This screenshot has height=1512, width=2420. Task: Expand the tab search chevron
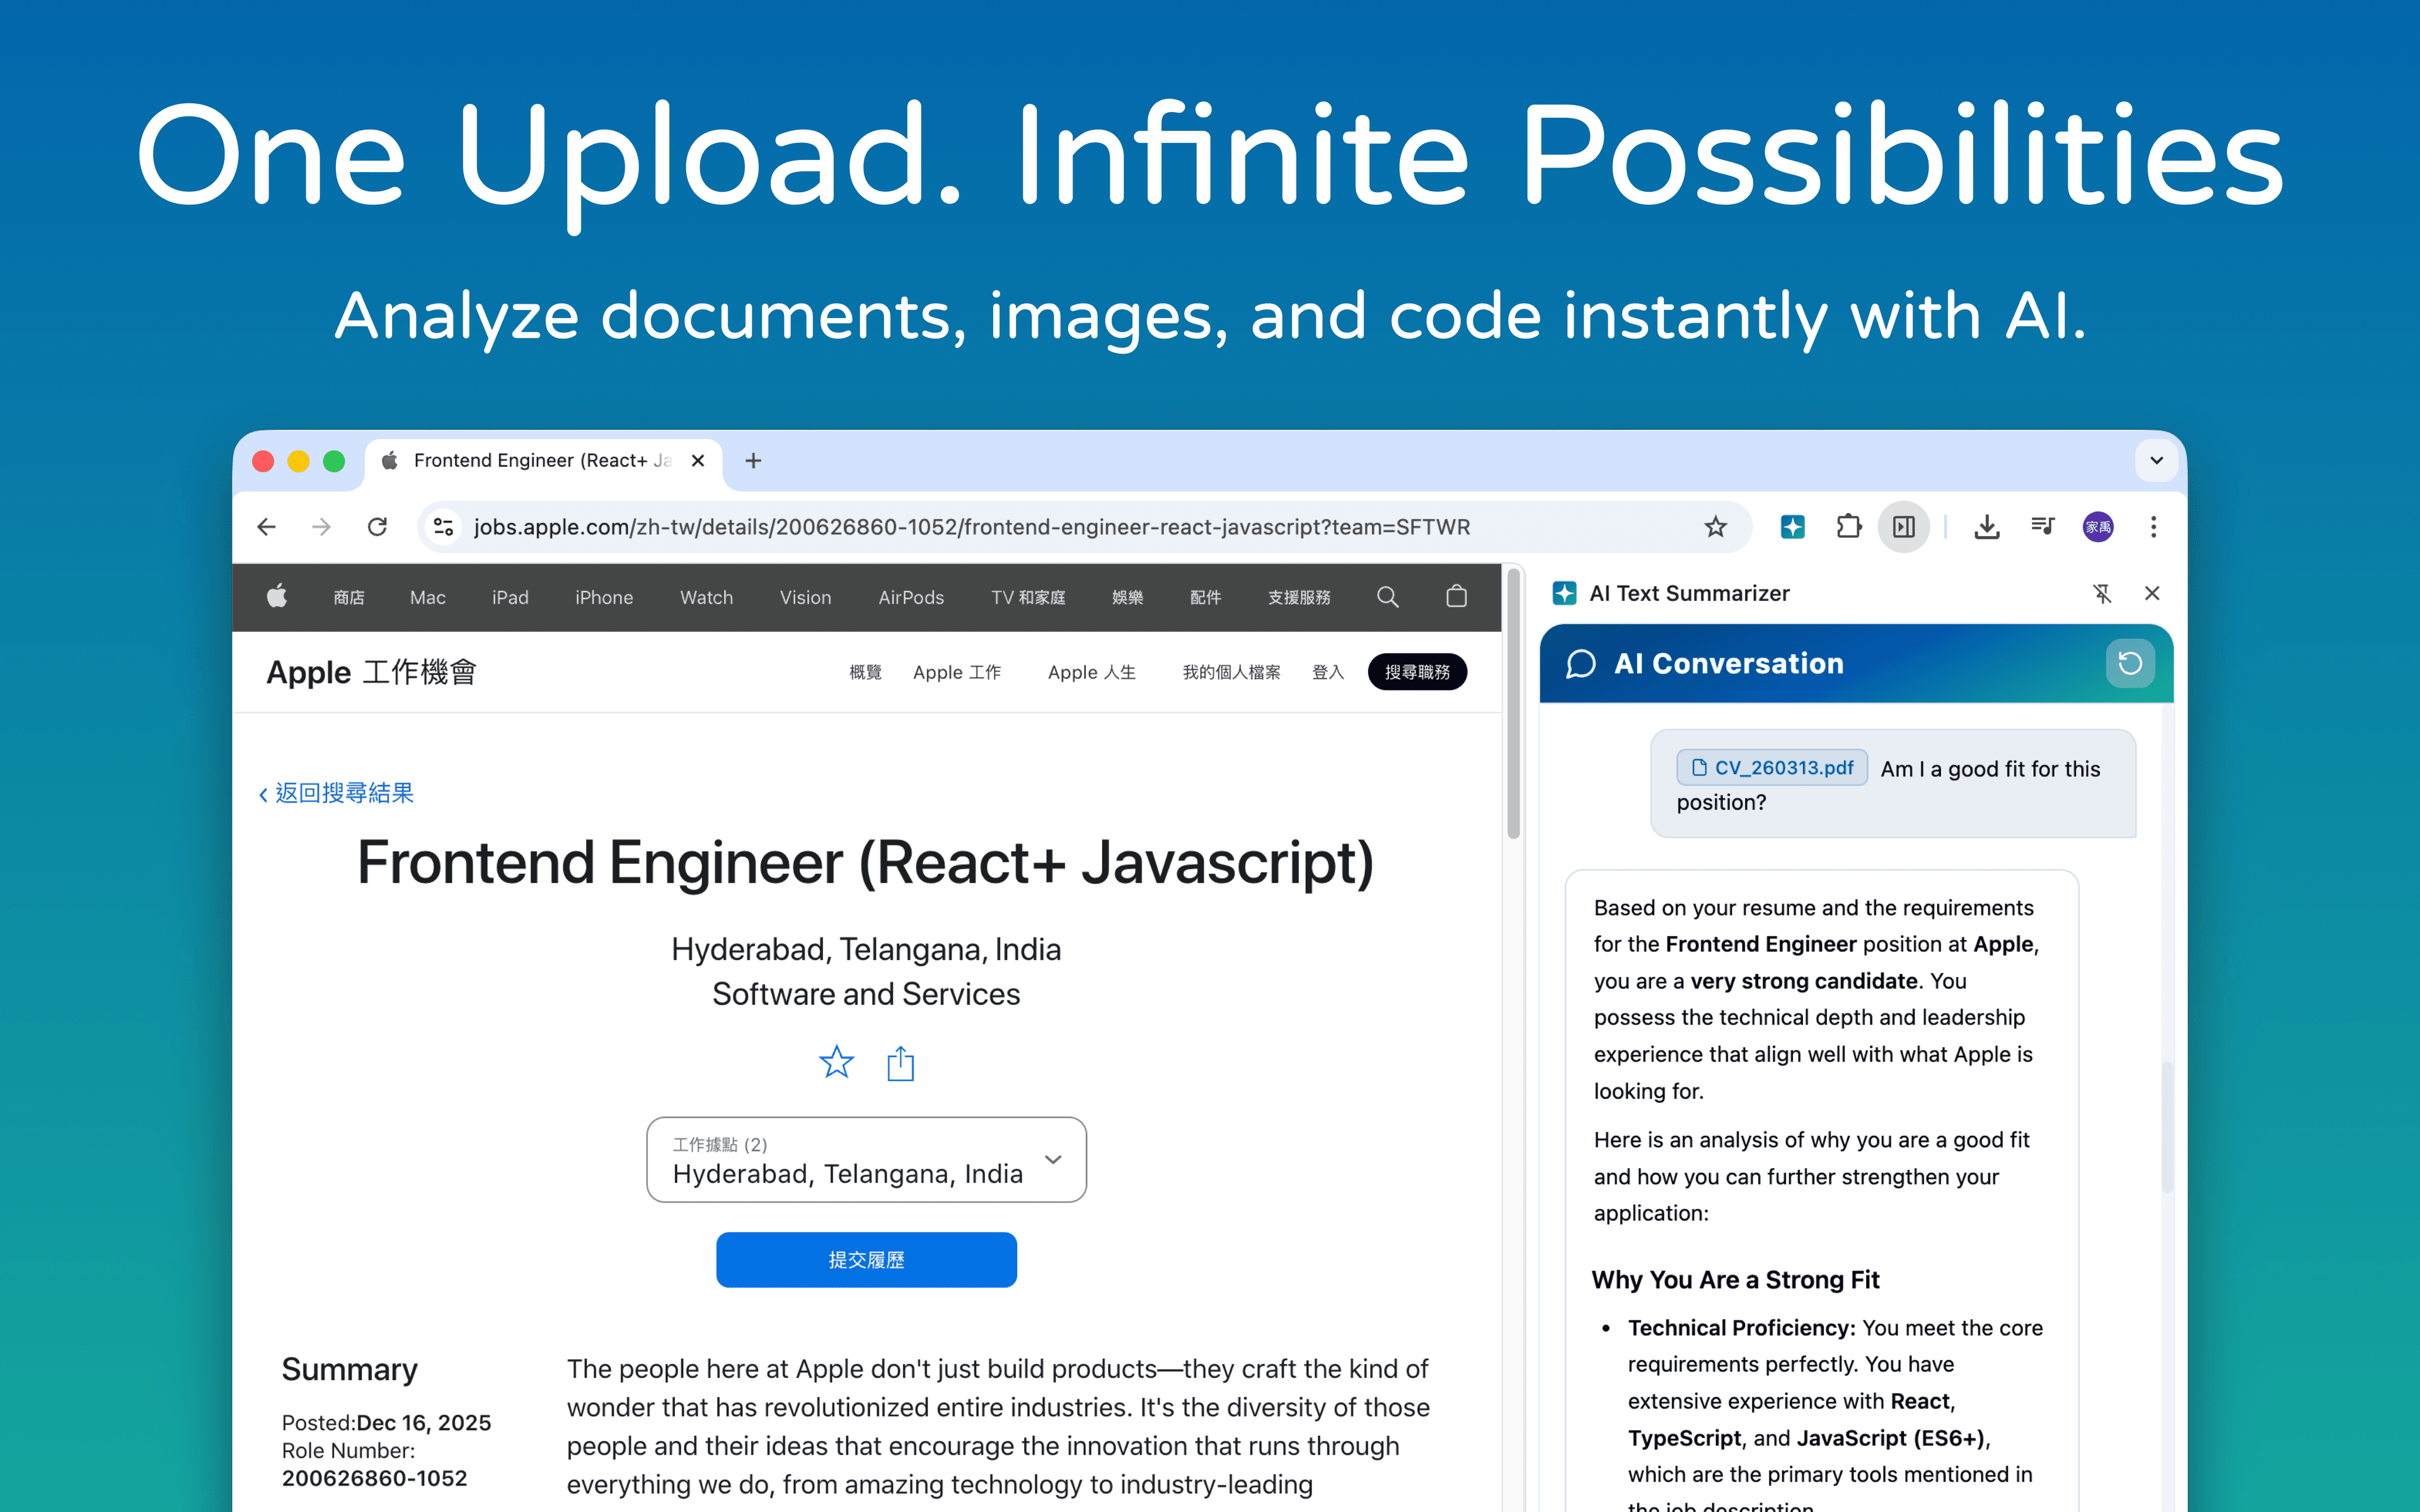point(2156,461)
